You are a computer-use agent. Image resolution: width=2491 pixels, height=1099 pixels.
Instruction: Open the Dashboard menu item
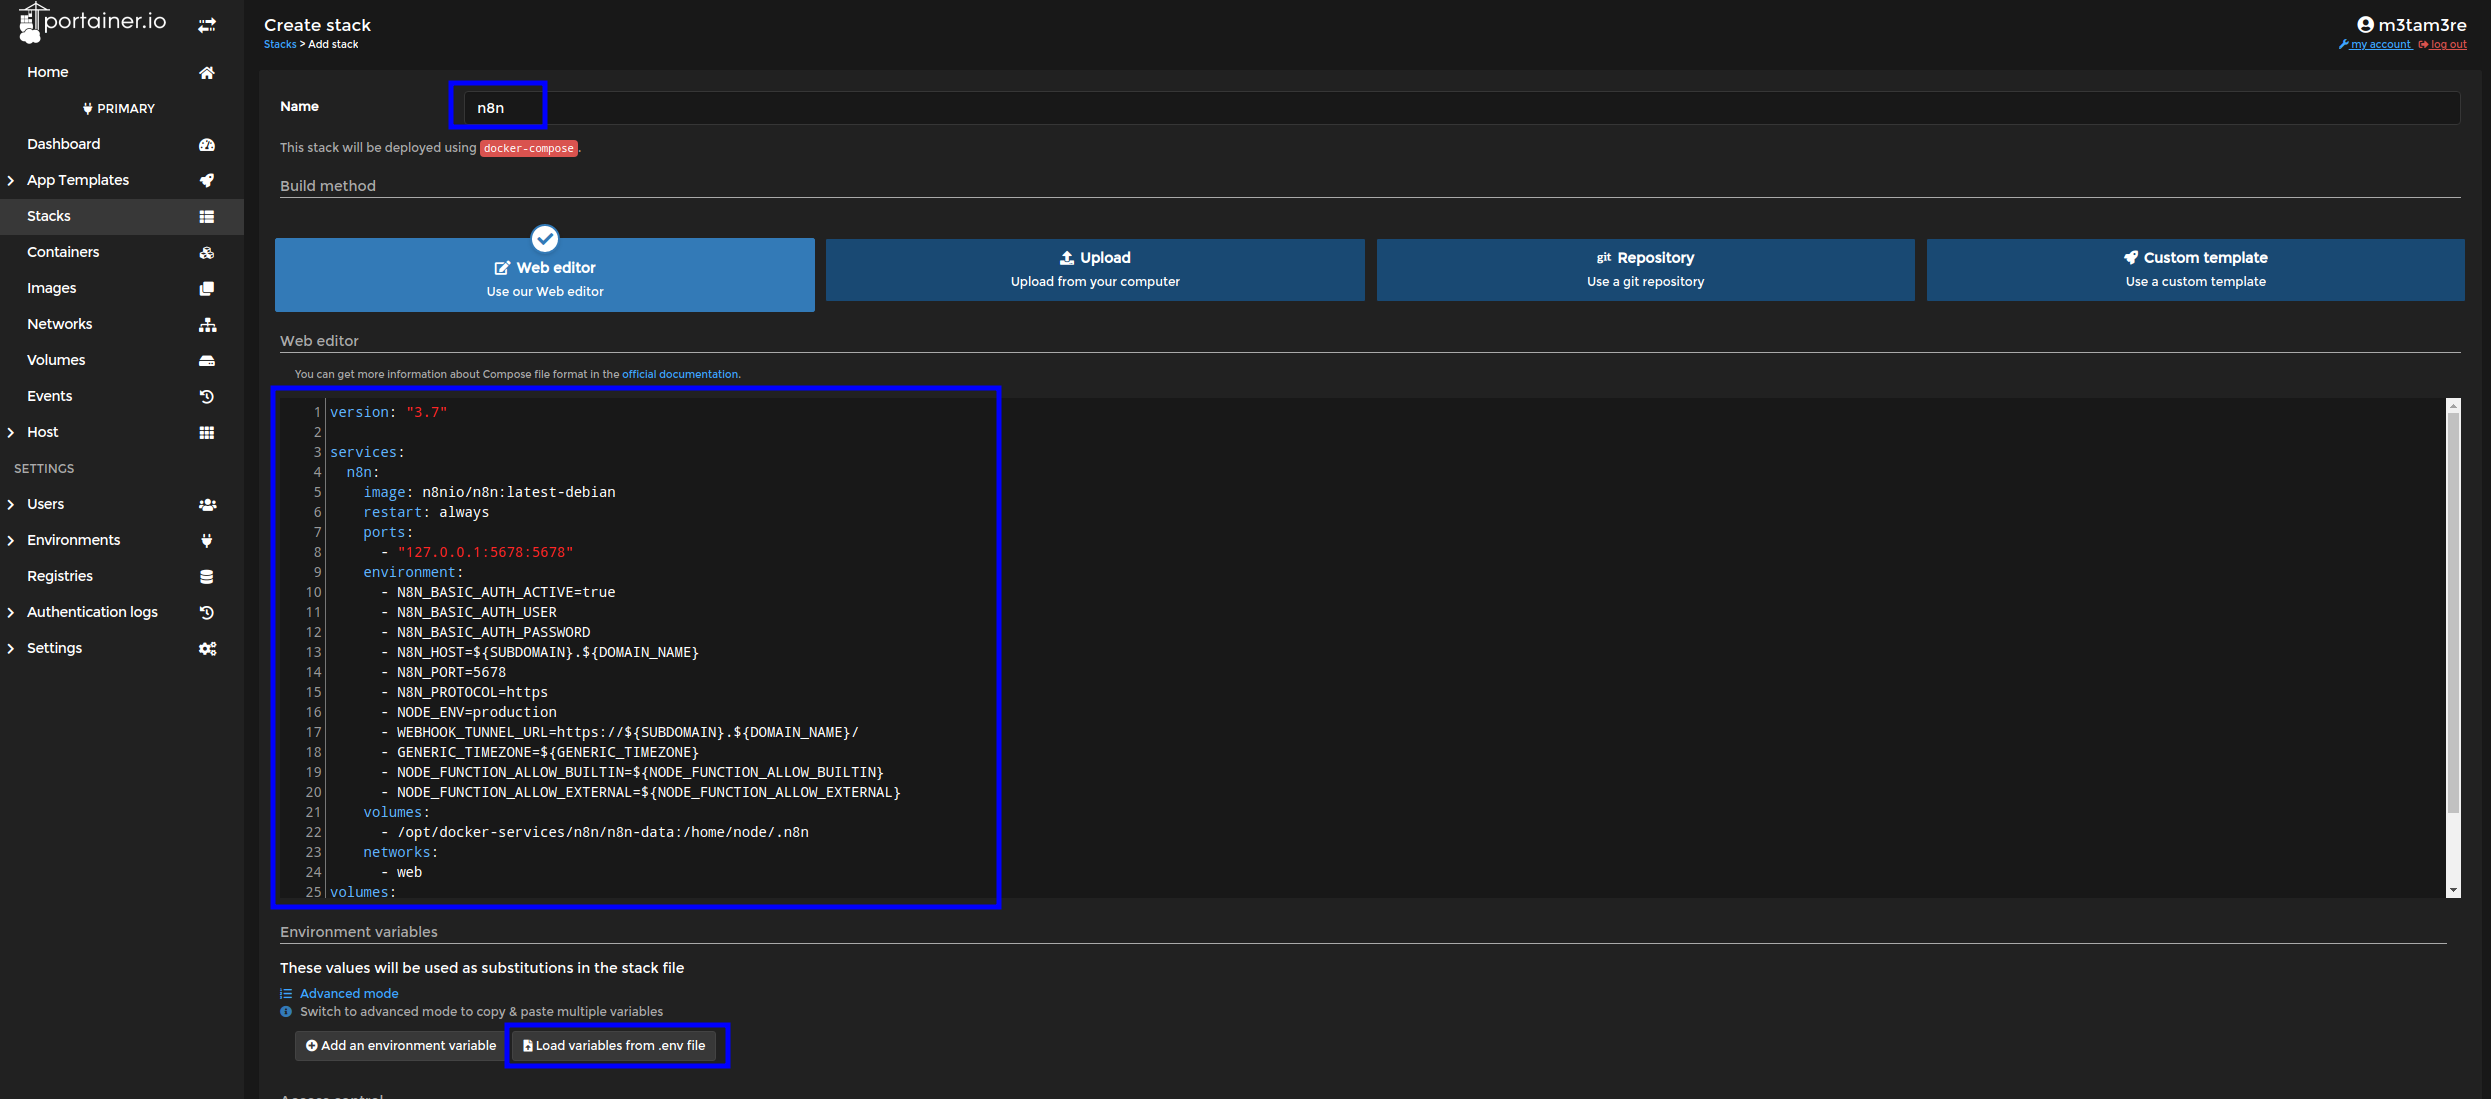[x=122, y=144]
